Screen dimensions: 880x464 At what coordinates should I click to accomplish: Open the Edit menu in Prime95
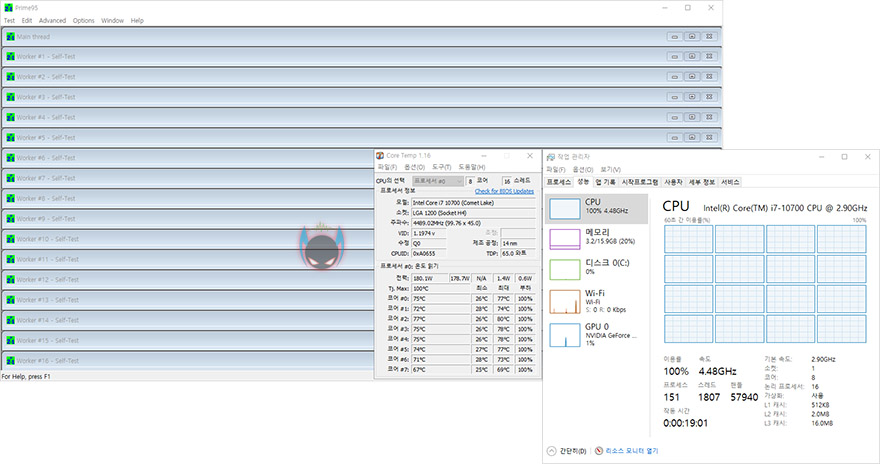coord(27,21)
